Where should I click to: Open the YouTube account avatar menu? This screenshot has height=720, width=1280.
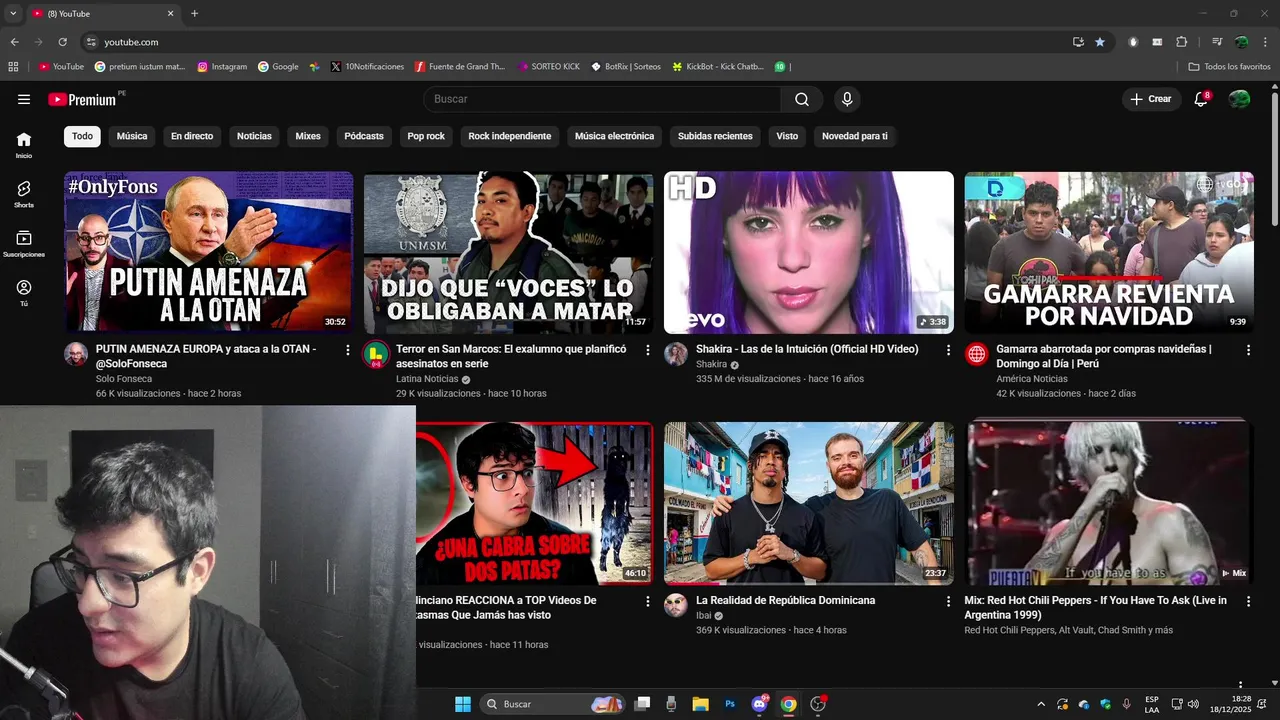point(1239,99)
